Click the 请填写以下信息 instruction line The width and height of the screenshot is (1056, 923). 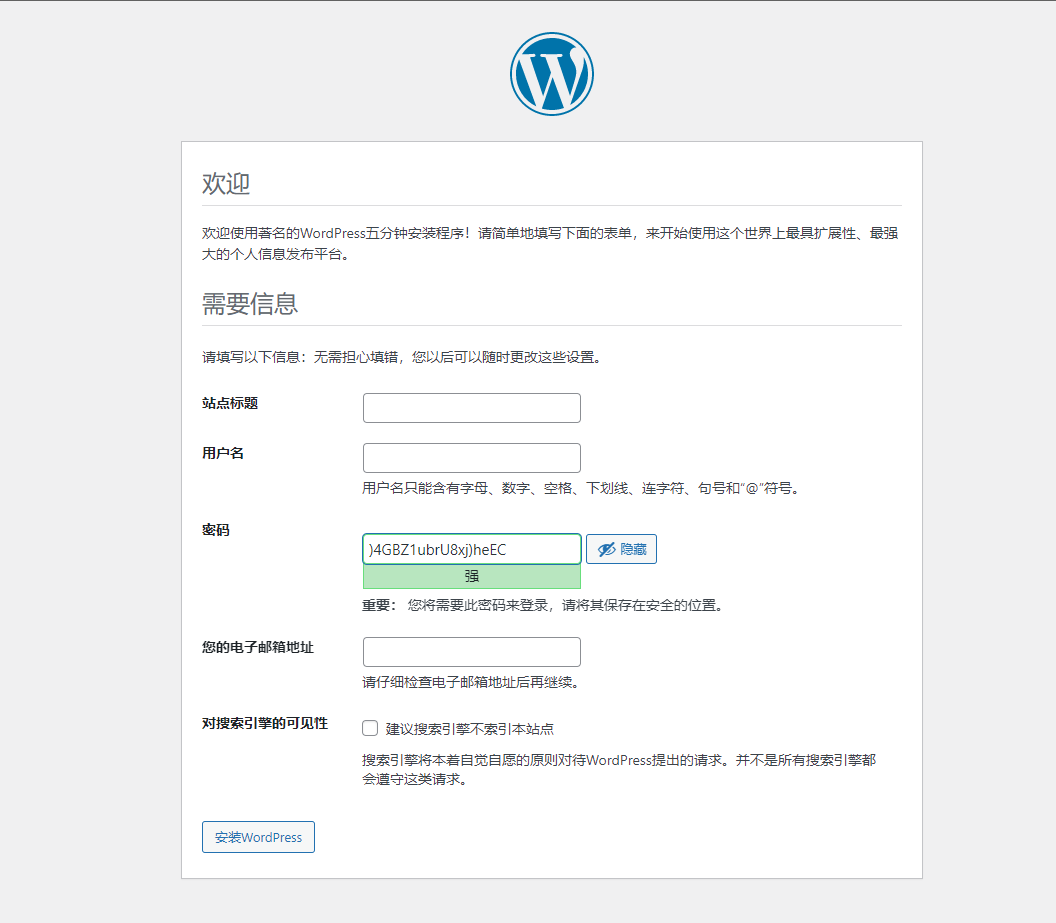click(x=401, y=357)
